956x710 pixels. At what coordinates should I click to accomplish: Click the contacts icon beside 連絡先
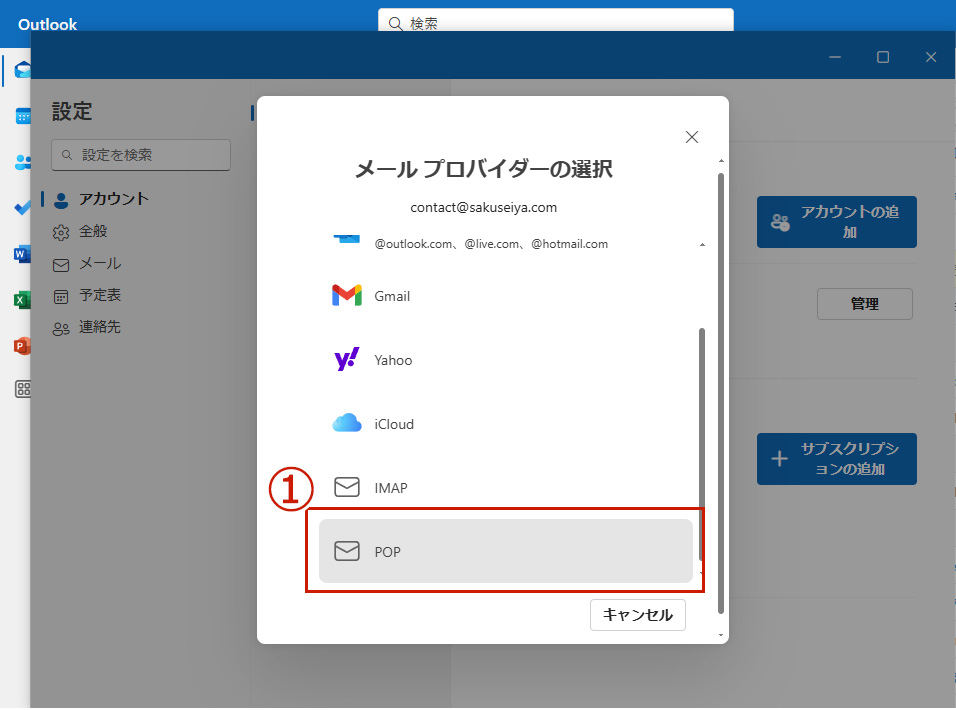[x=61, y=329]
